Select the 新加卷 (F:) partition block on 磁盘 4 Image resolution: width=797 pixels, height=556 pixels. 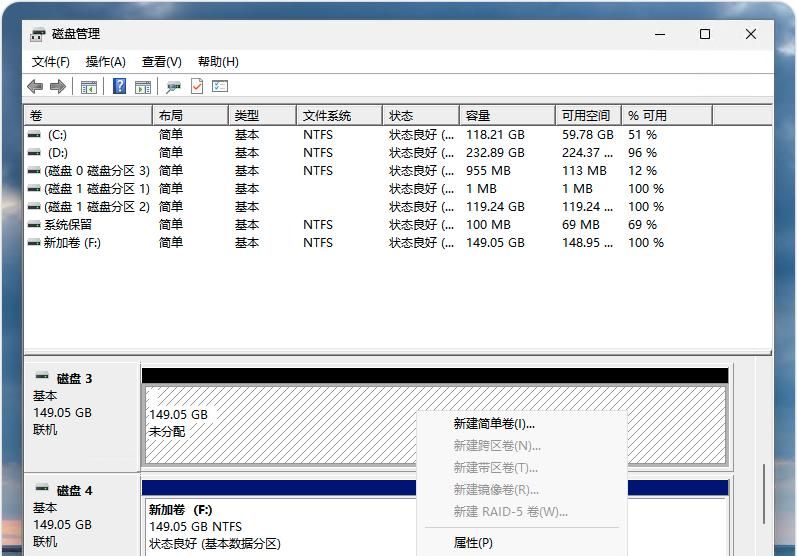(280, 527)
